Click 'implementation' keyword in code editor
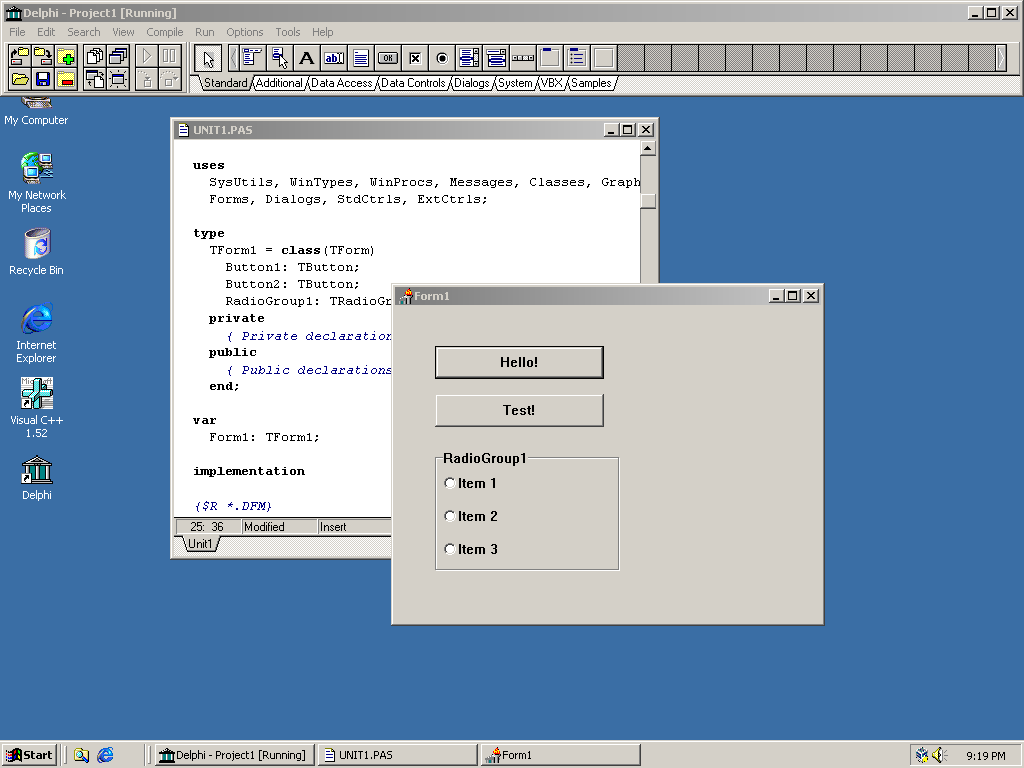The image size is (1024, 768). [249, 471]
